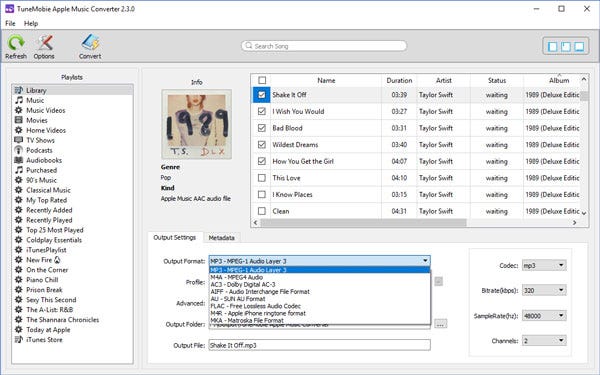Select the first layout view icon
This screenshot has height=375, width=600.
coord(553,47)
